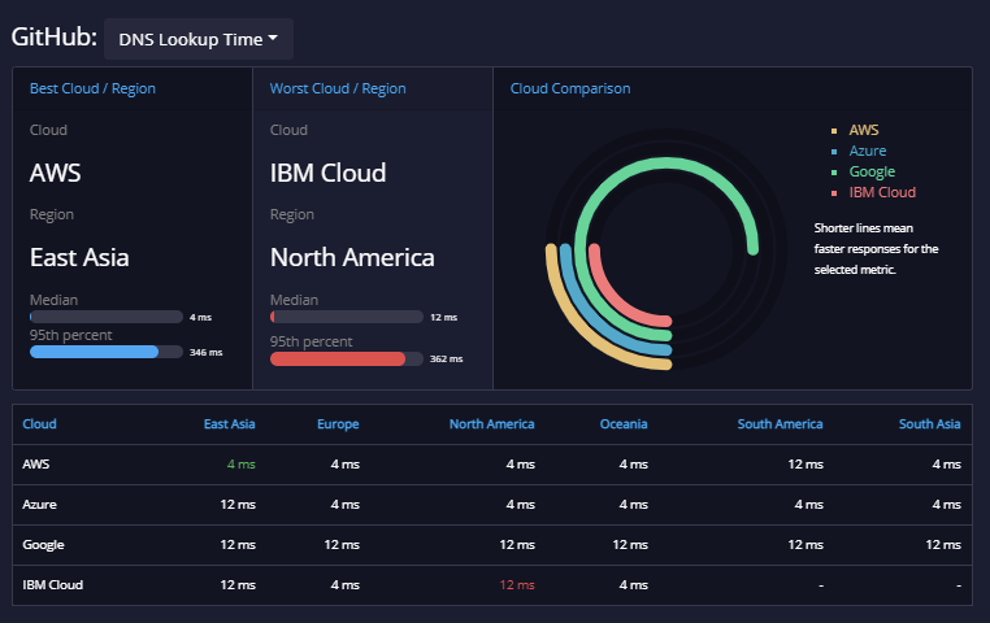Sort the table by the South Asia column

point(929,424)
